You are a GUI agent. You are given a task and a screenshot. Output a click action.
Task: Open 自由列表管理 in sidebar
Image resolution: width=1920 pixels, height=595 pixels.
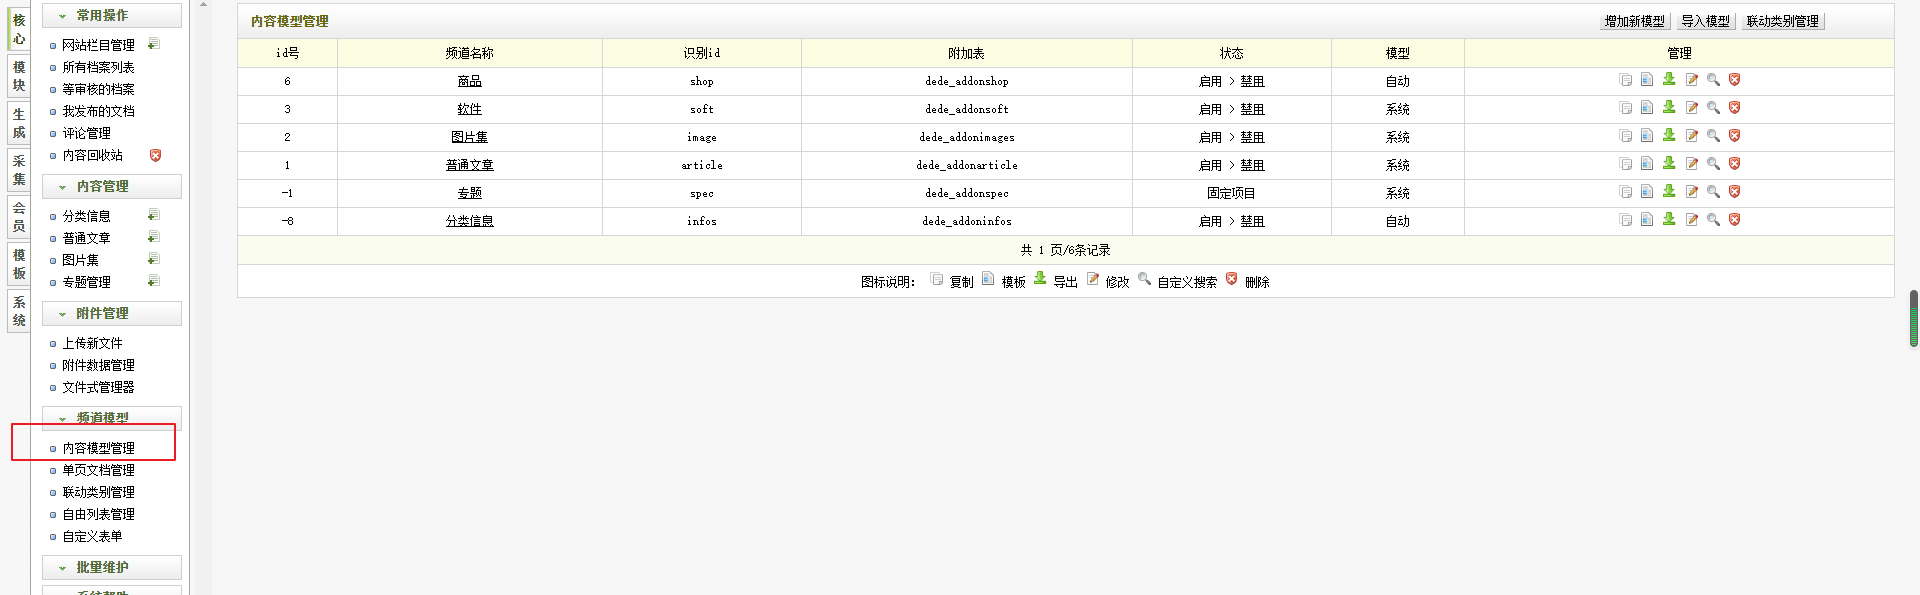(98, 514)
